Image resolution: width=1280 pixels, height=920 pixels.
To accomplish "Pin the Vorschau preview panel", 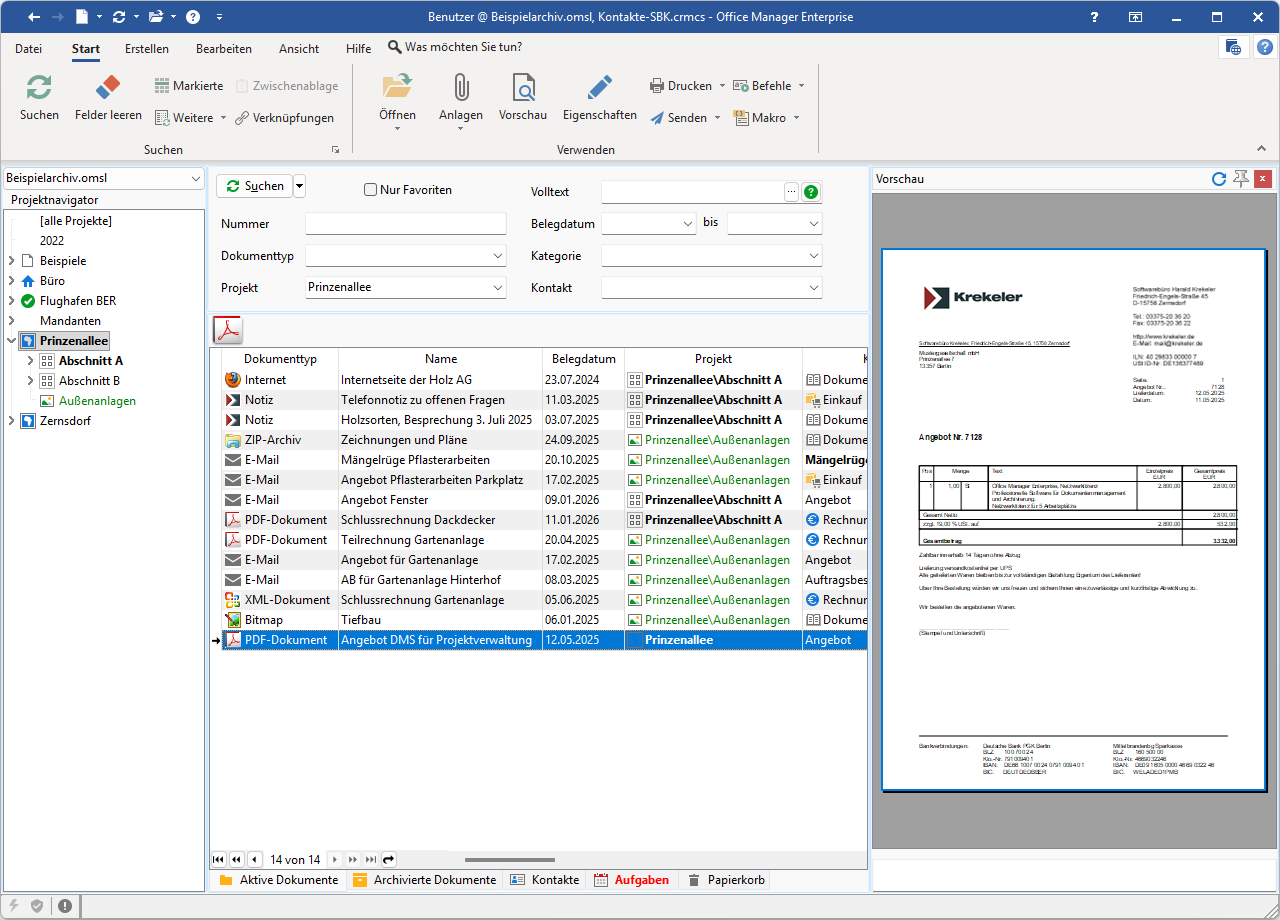I will coord(1241,179).
